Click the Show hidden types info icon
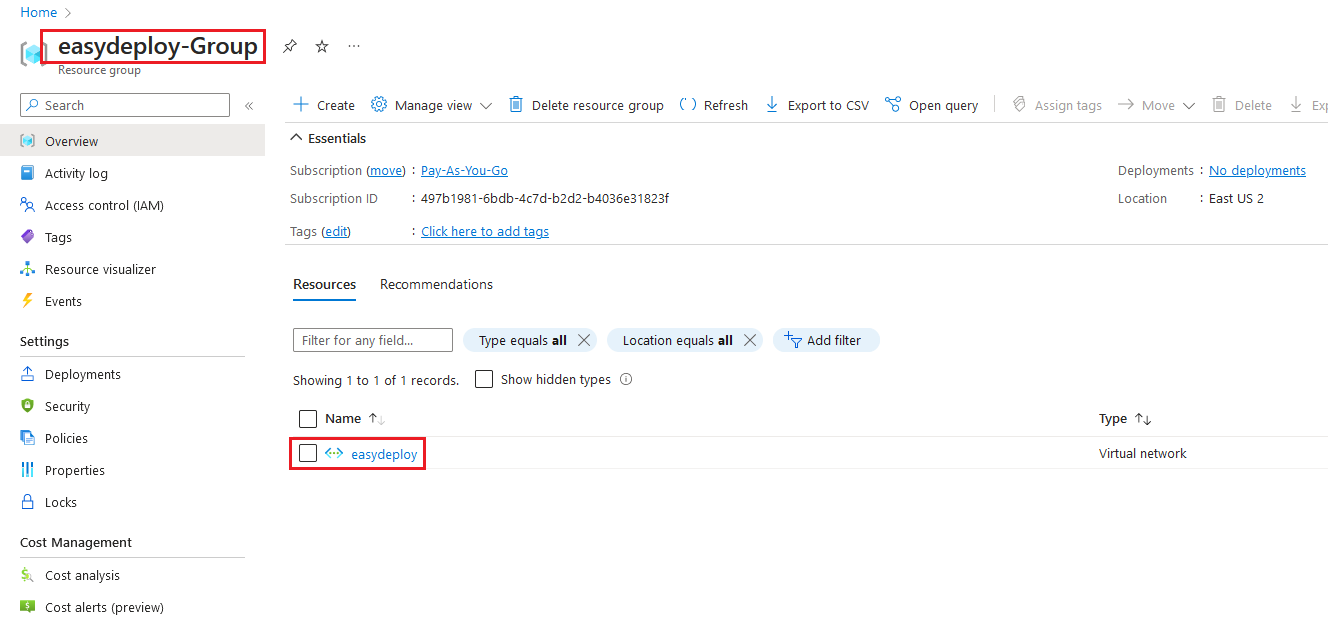The image size is (1328, 630). click(x=626, y=379)
